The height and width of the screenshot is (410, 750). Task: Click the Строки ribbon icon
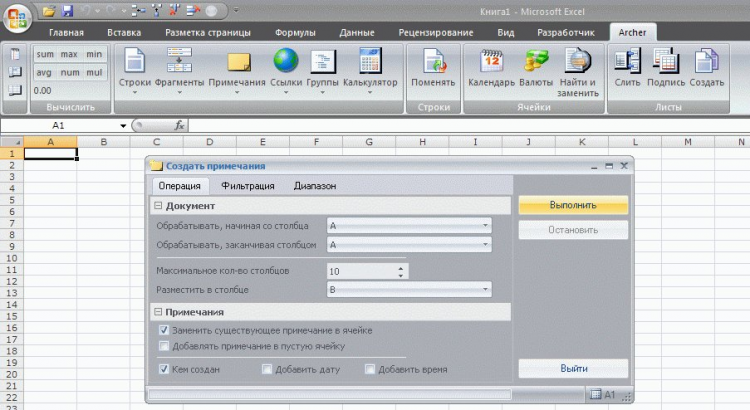click(134, 61)
